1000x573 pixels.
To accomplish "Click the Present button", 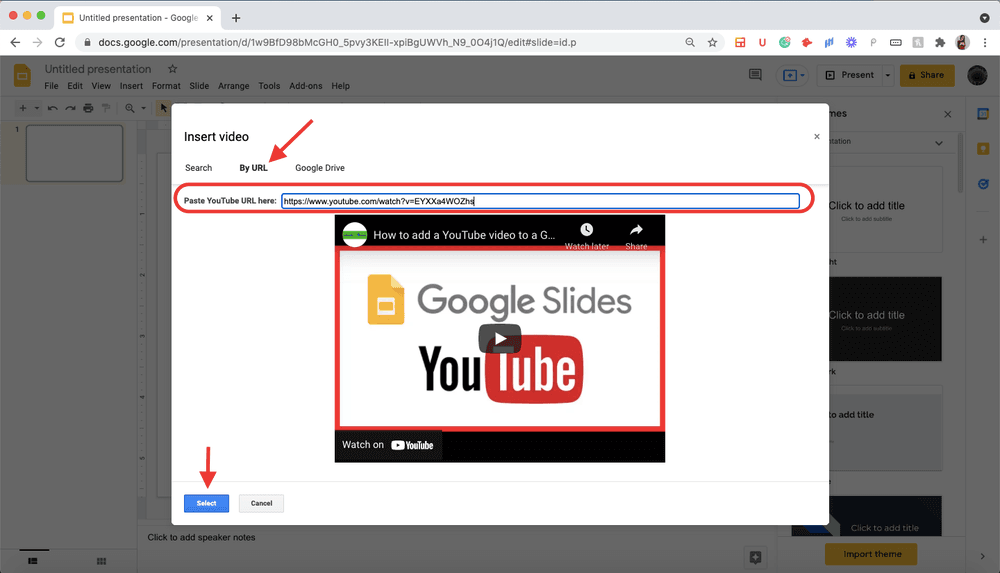I will (849, 75).
